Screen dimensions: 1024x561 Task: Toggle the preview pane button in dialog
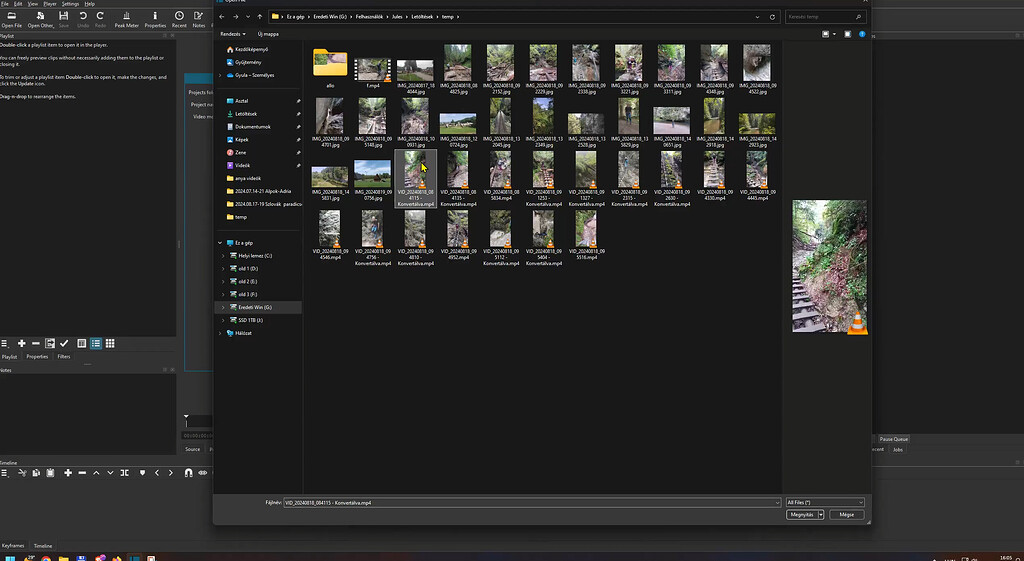click(848, 34)
